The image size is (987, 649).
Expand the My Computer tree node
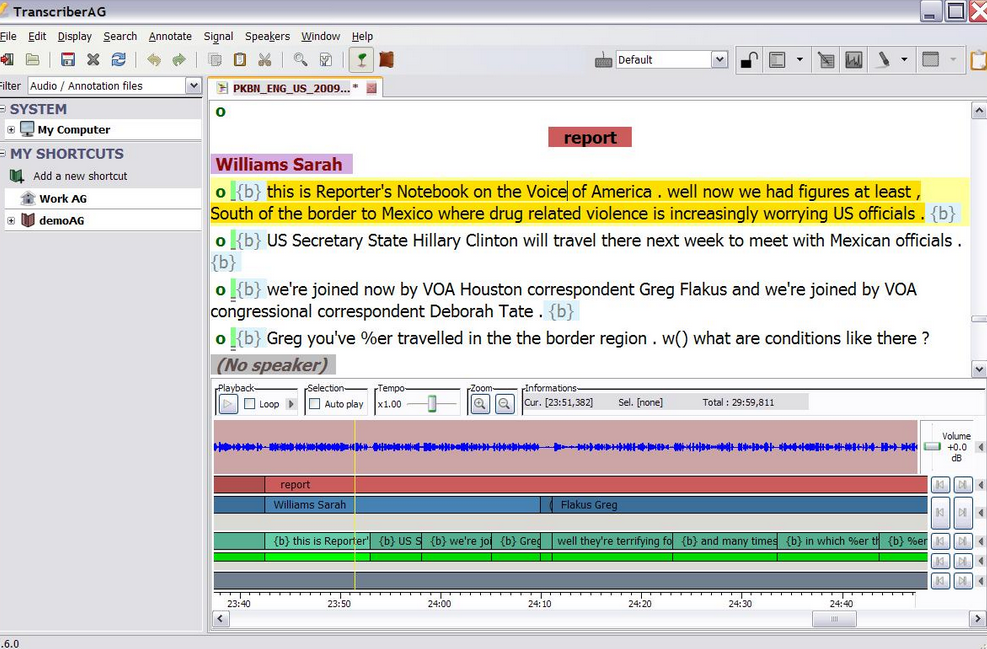tap(11, 130)
